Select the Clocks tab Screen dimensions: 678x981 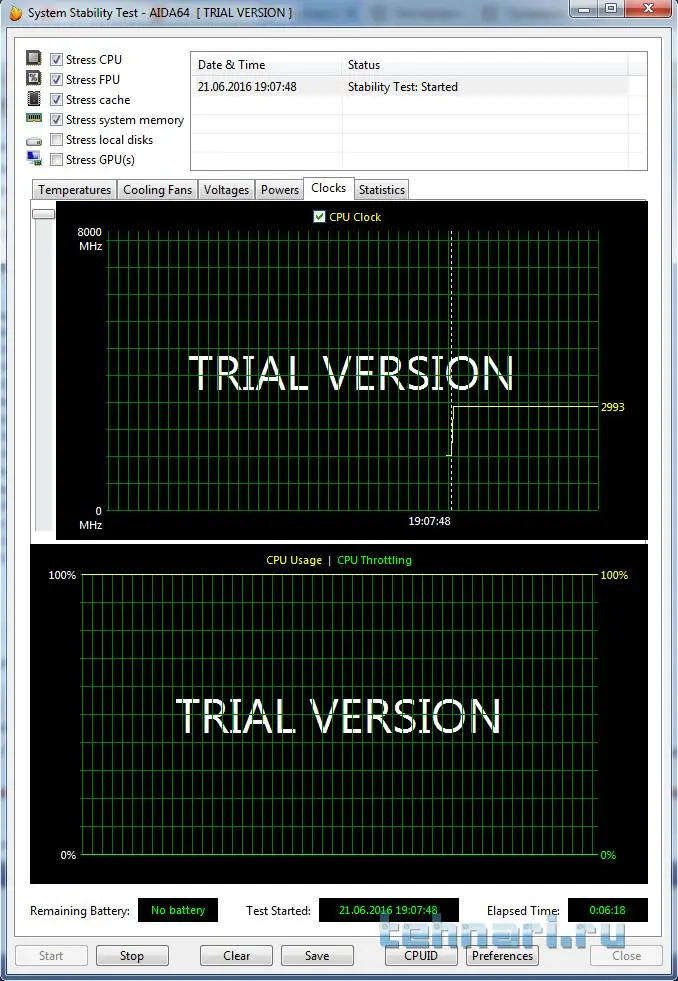[328, 188]
